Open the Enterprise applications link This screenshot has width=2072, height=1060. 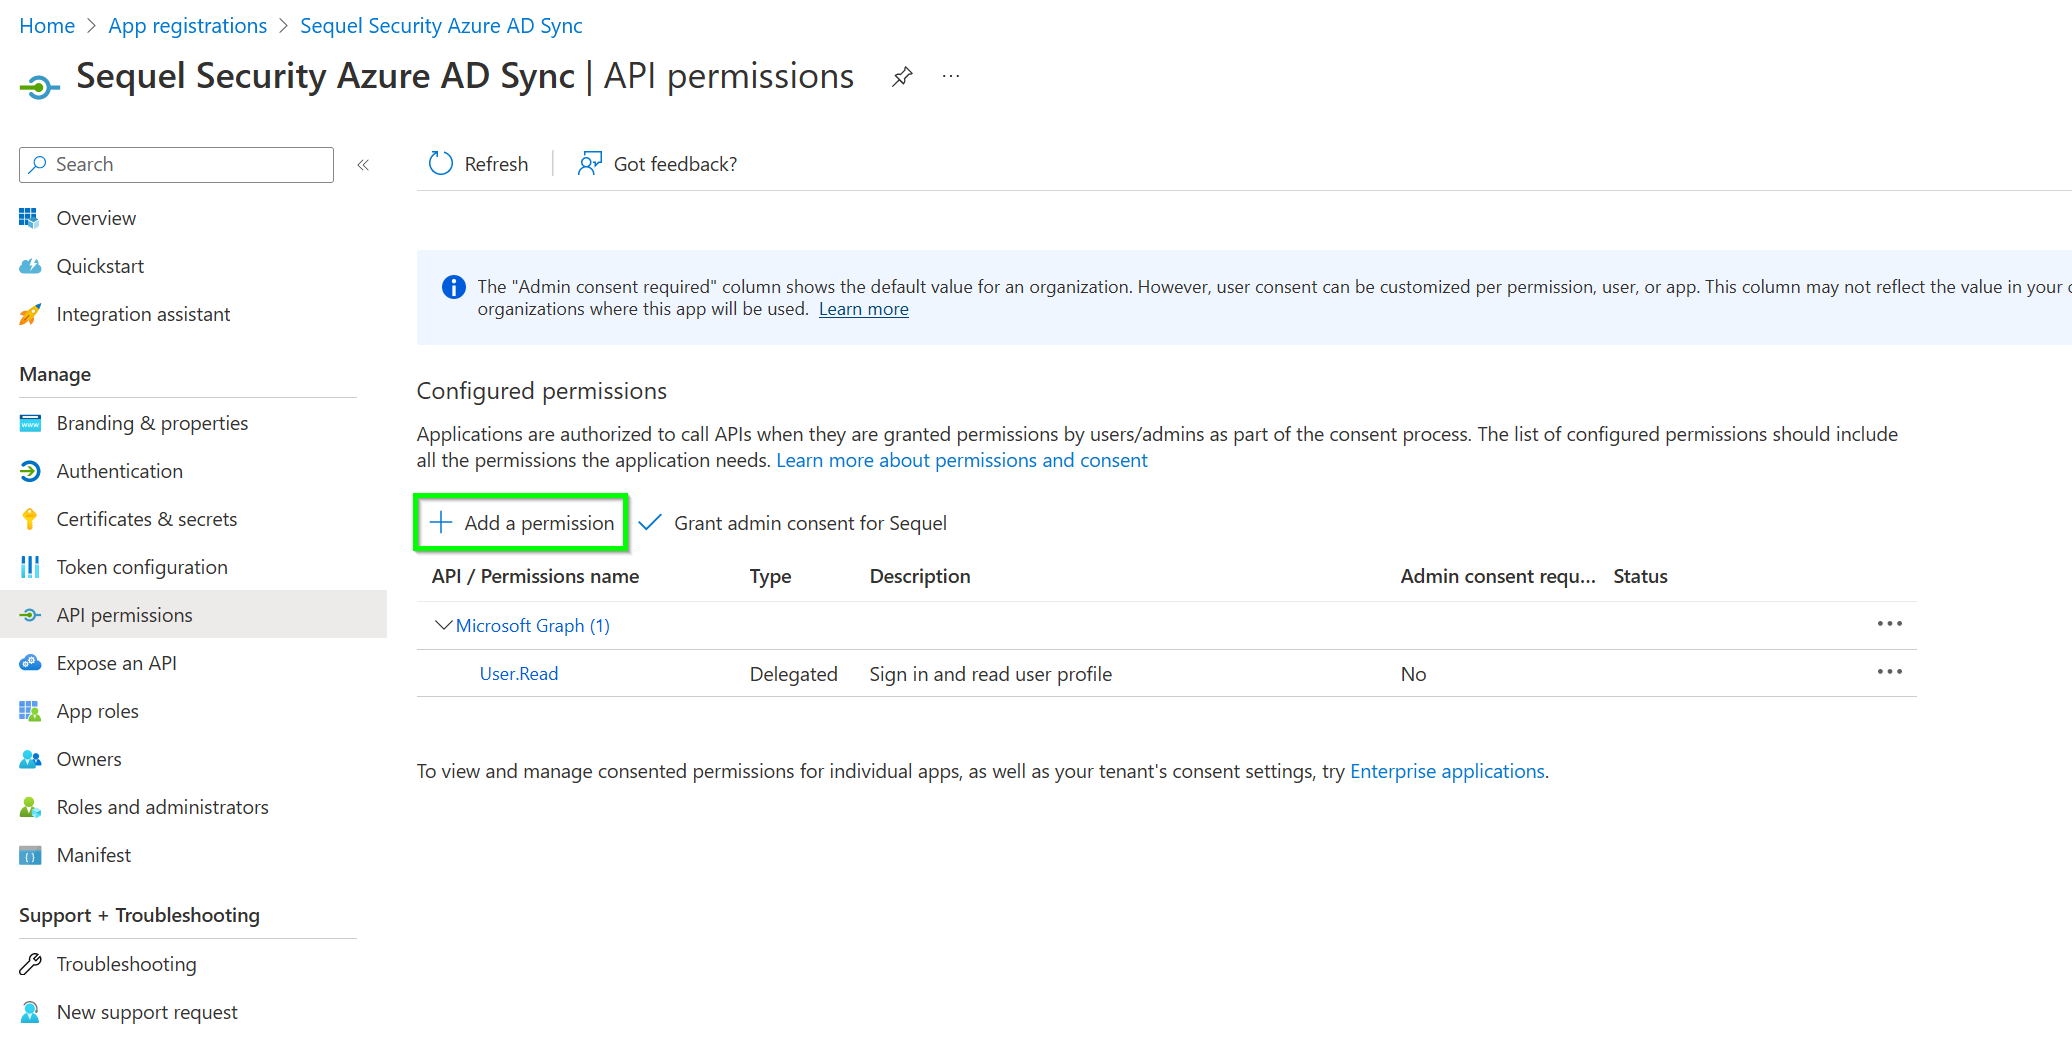point(1447,771)
